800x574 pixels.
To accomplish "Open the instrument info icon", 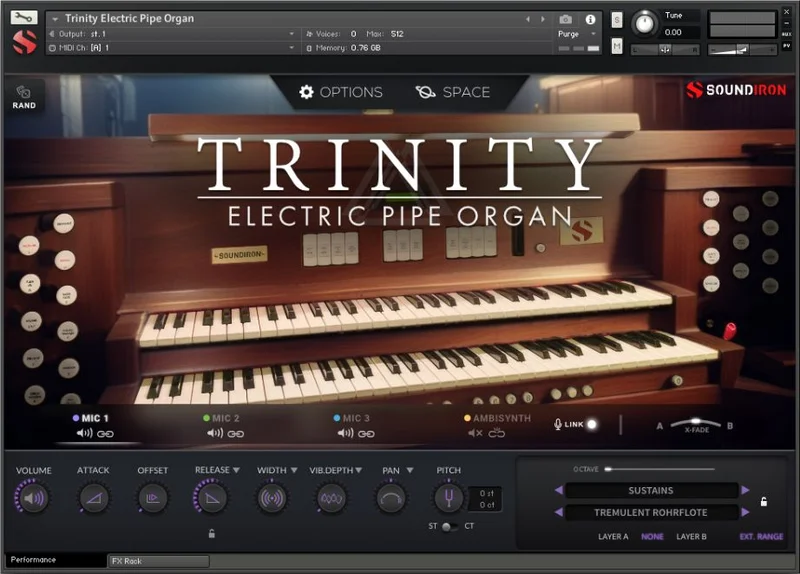I will (590, 19).
